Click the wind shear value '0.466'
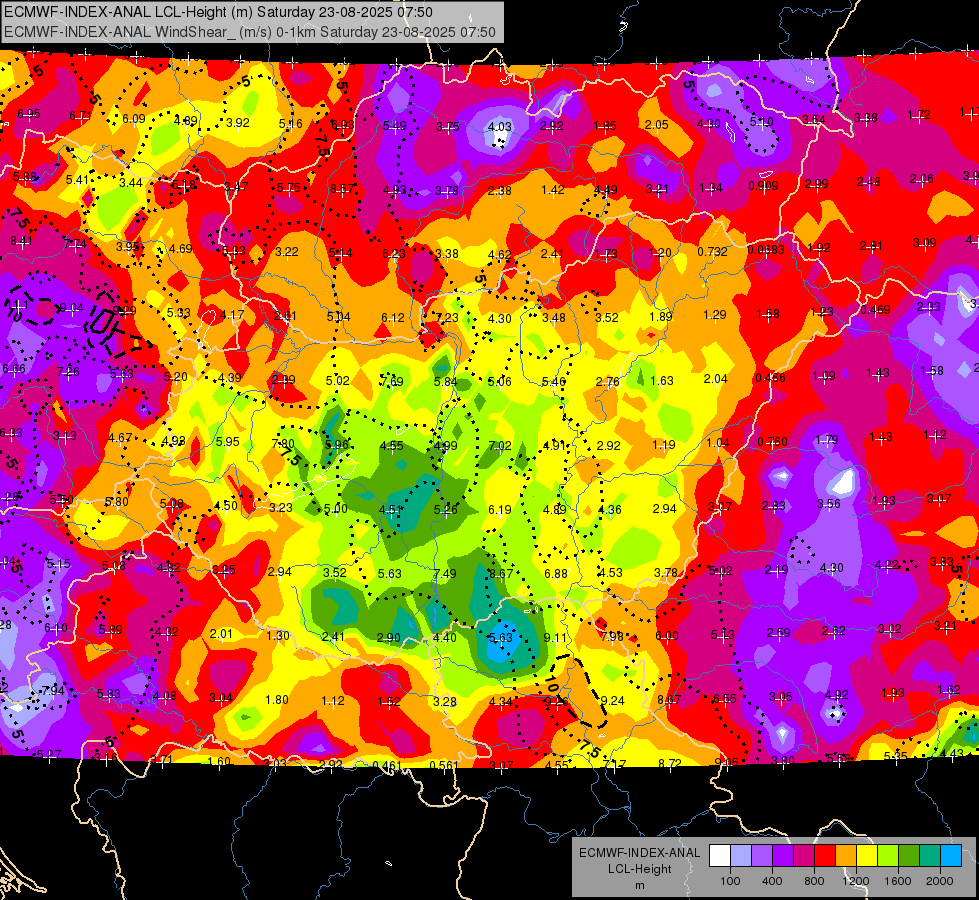Screen dimensions: 979x900 pos(770,377)
